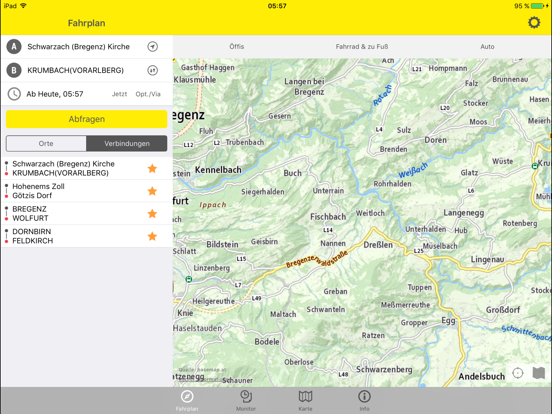Open map layers book icon
The image size is (552, 414).
coord(539,373)
